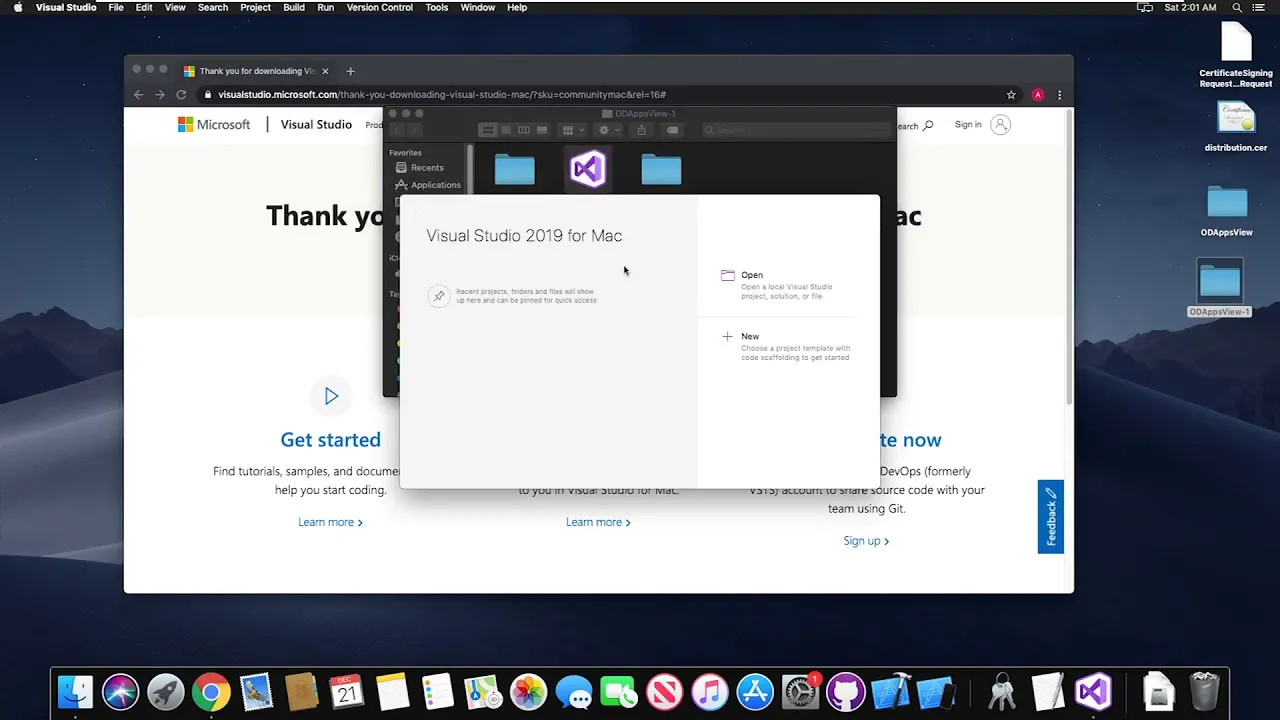
Task: Switch Finder to icon view
Action: click(x=488, y=130)
